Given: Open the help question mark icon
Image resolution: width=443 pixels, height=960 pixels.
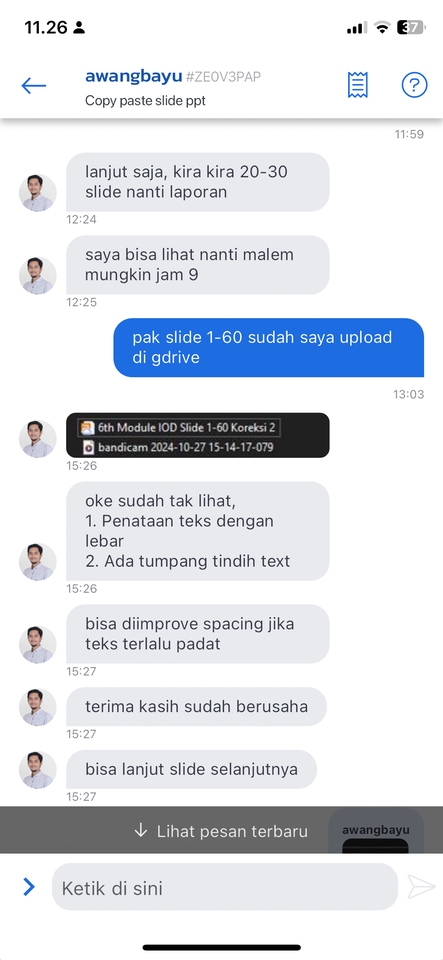Looking at the screenshot, I should (x=414, y=84).
